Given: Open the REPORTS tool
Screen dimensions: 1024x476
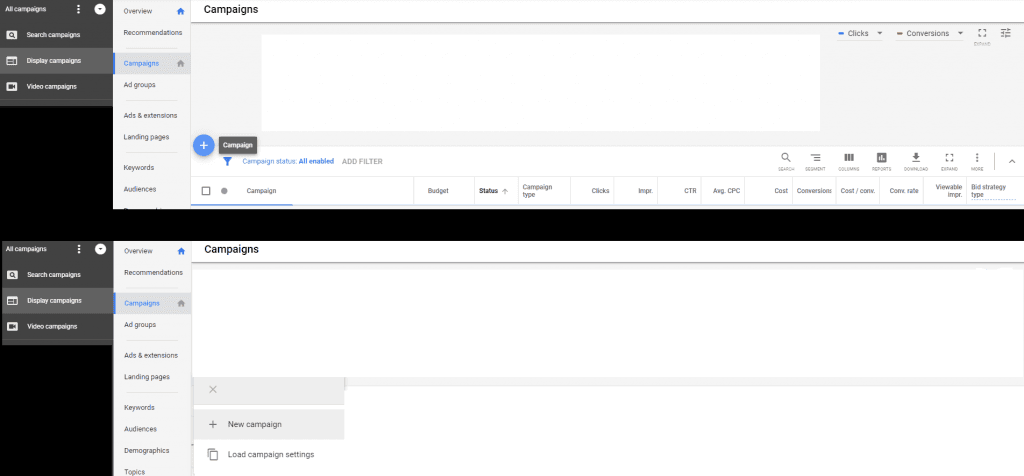Looking at the screenshot, I should [x=882, y=158].
